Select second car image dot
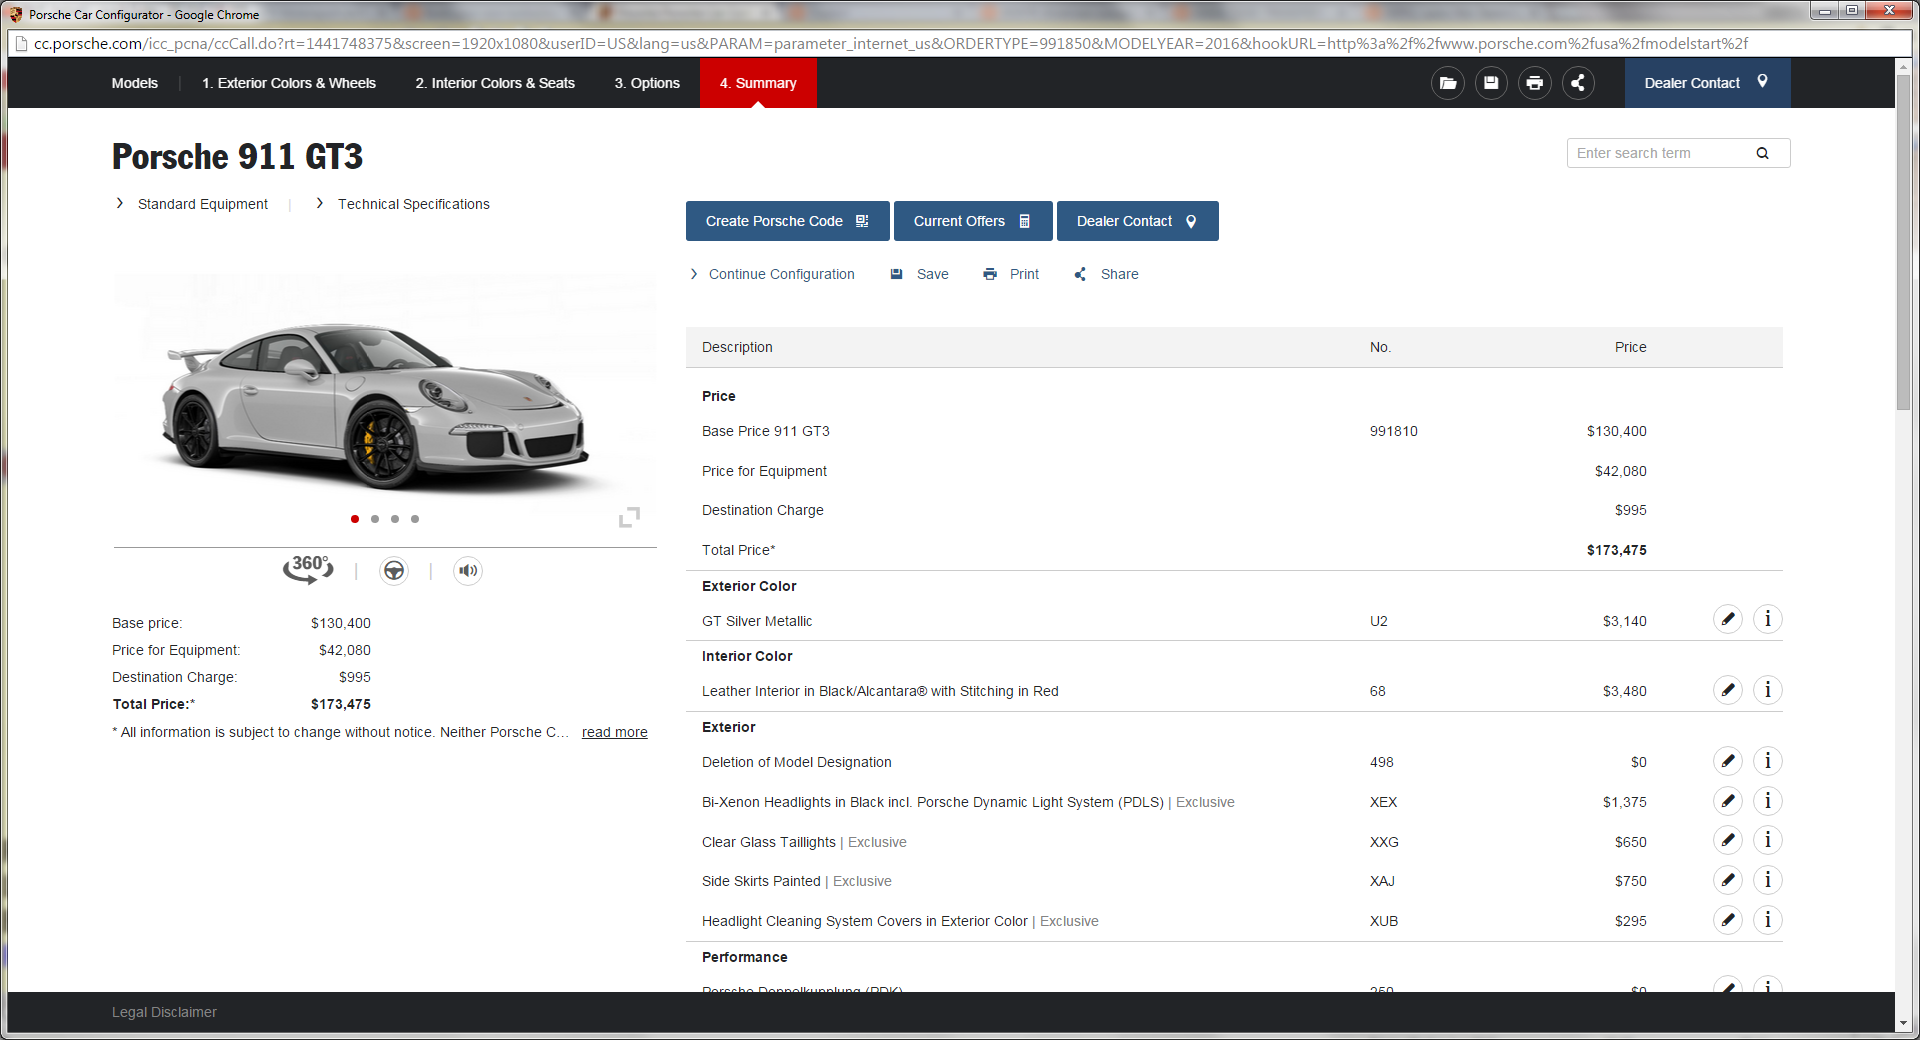1920x1040 pixels. click(375, 519)
